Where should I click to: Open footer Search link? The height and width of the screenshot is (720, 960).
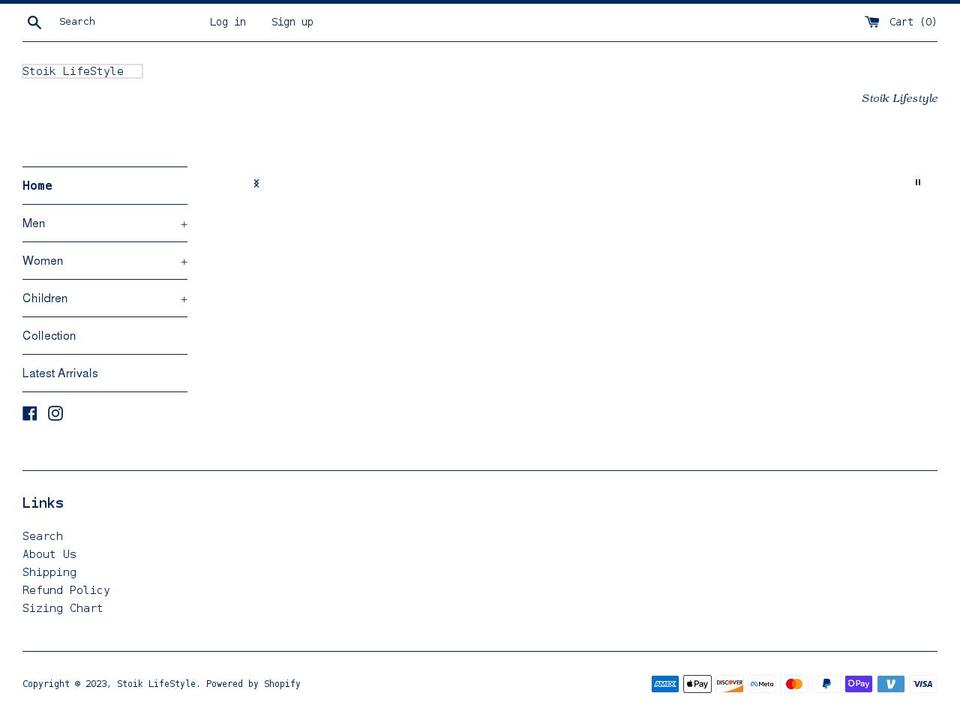point(42,536)
